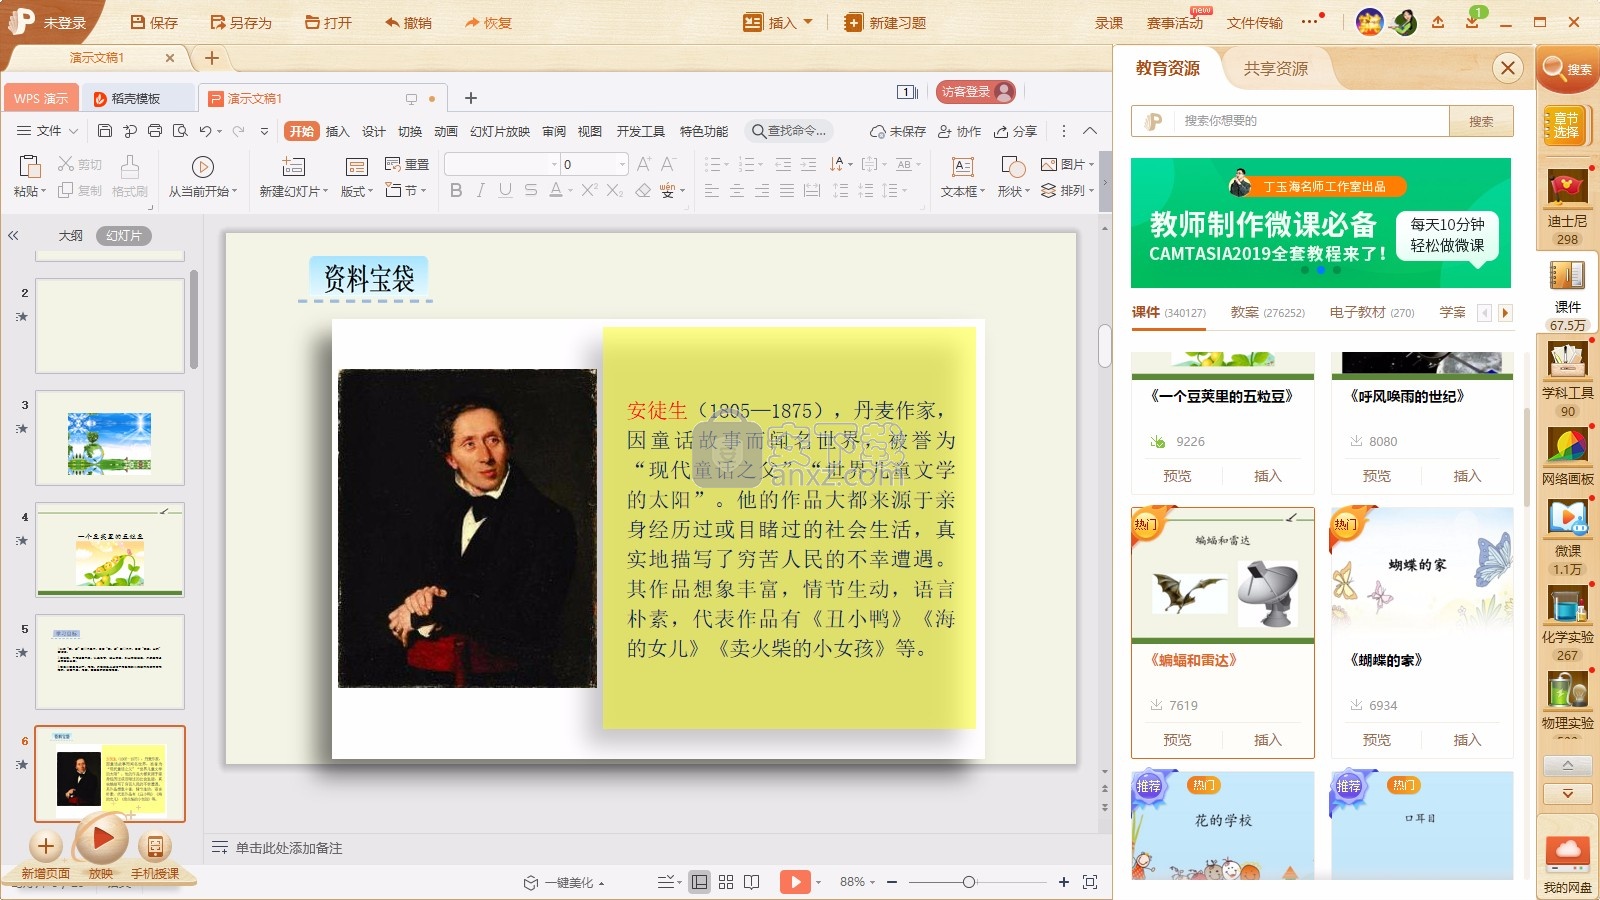1600x900 pixels.
Task: Toggle superscript formatting
Action: (589, 190)
